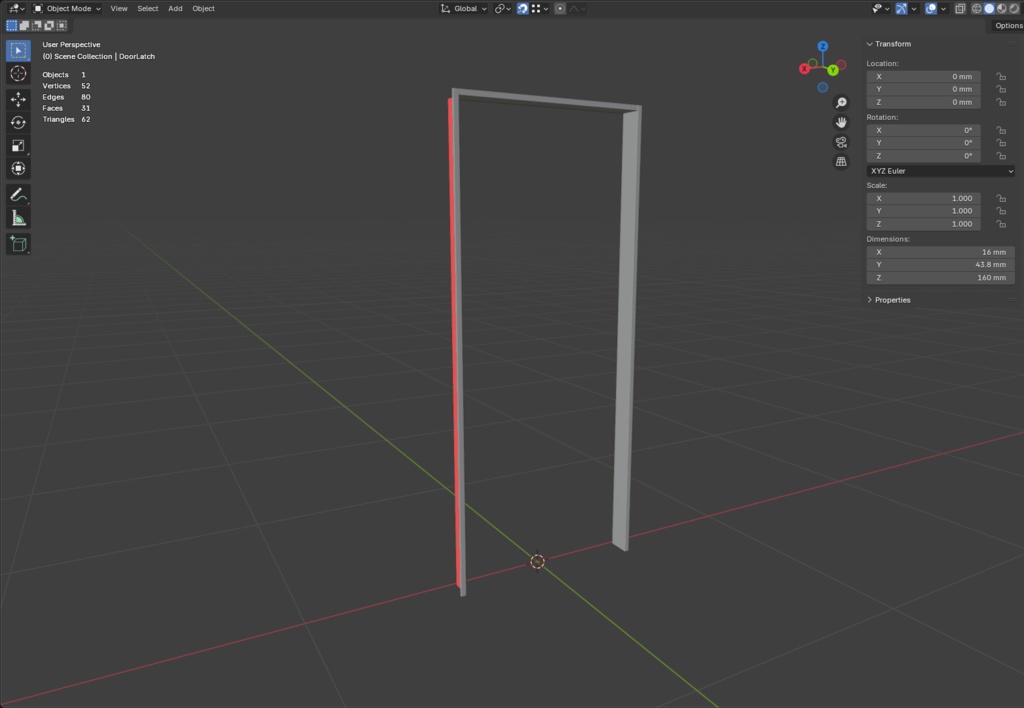Viewport: 1024px width, 708px height.
Task: Open the Object menu
Action: click(x=203, y=8)
